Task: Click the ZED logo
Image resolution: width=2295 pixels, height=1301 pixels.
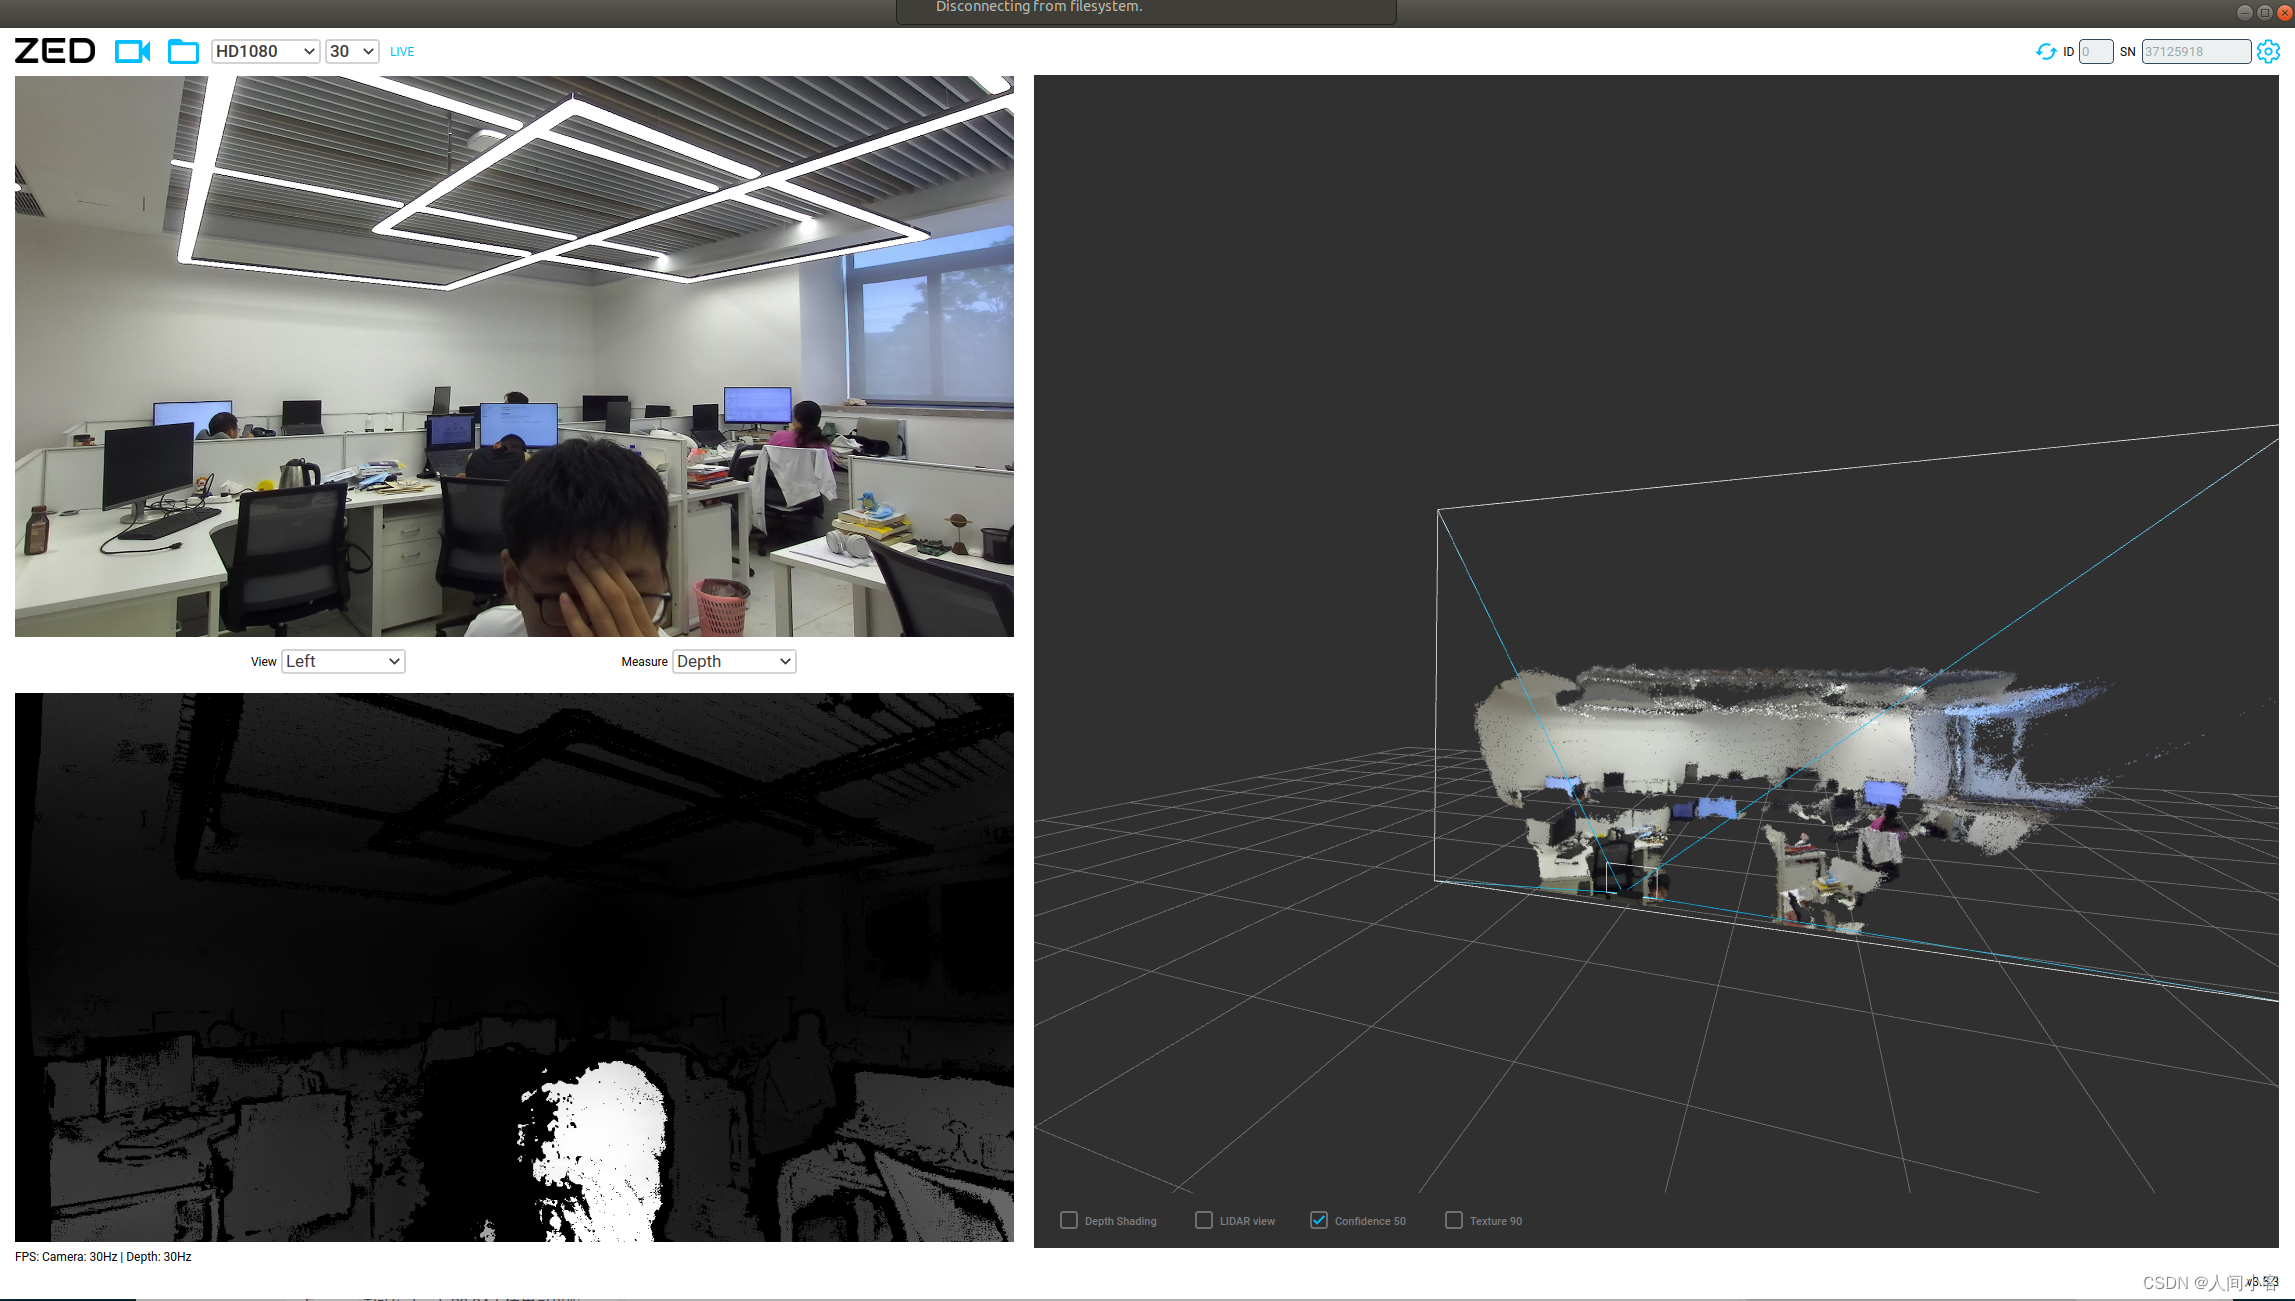Action: pos(55,51)
